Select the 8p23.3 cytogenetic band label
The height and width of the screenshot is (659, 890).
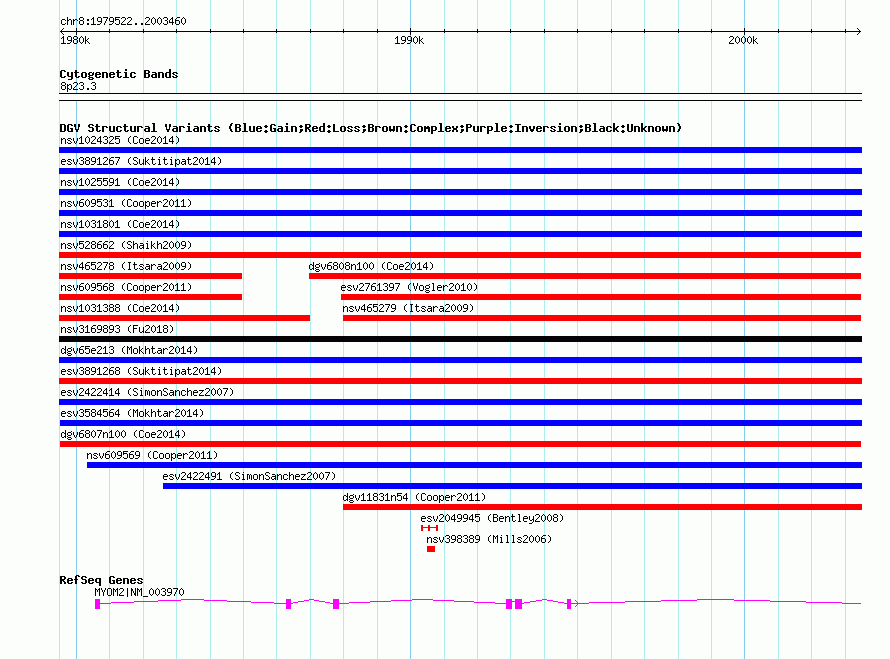(x=78, y=87)
